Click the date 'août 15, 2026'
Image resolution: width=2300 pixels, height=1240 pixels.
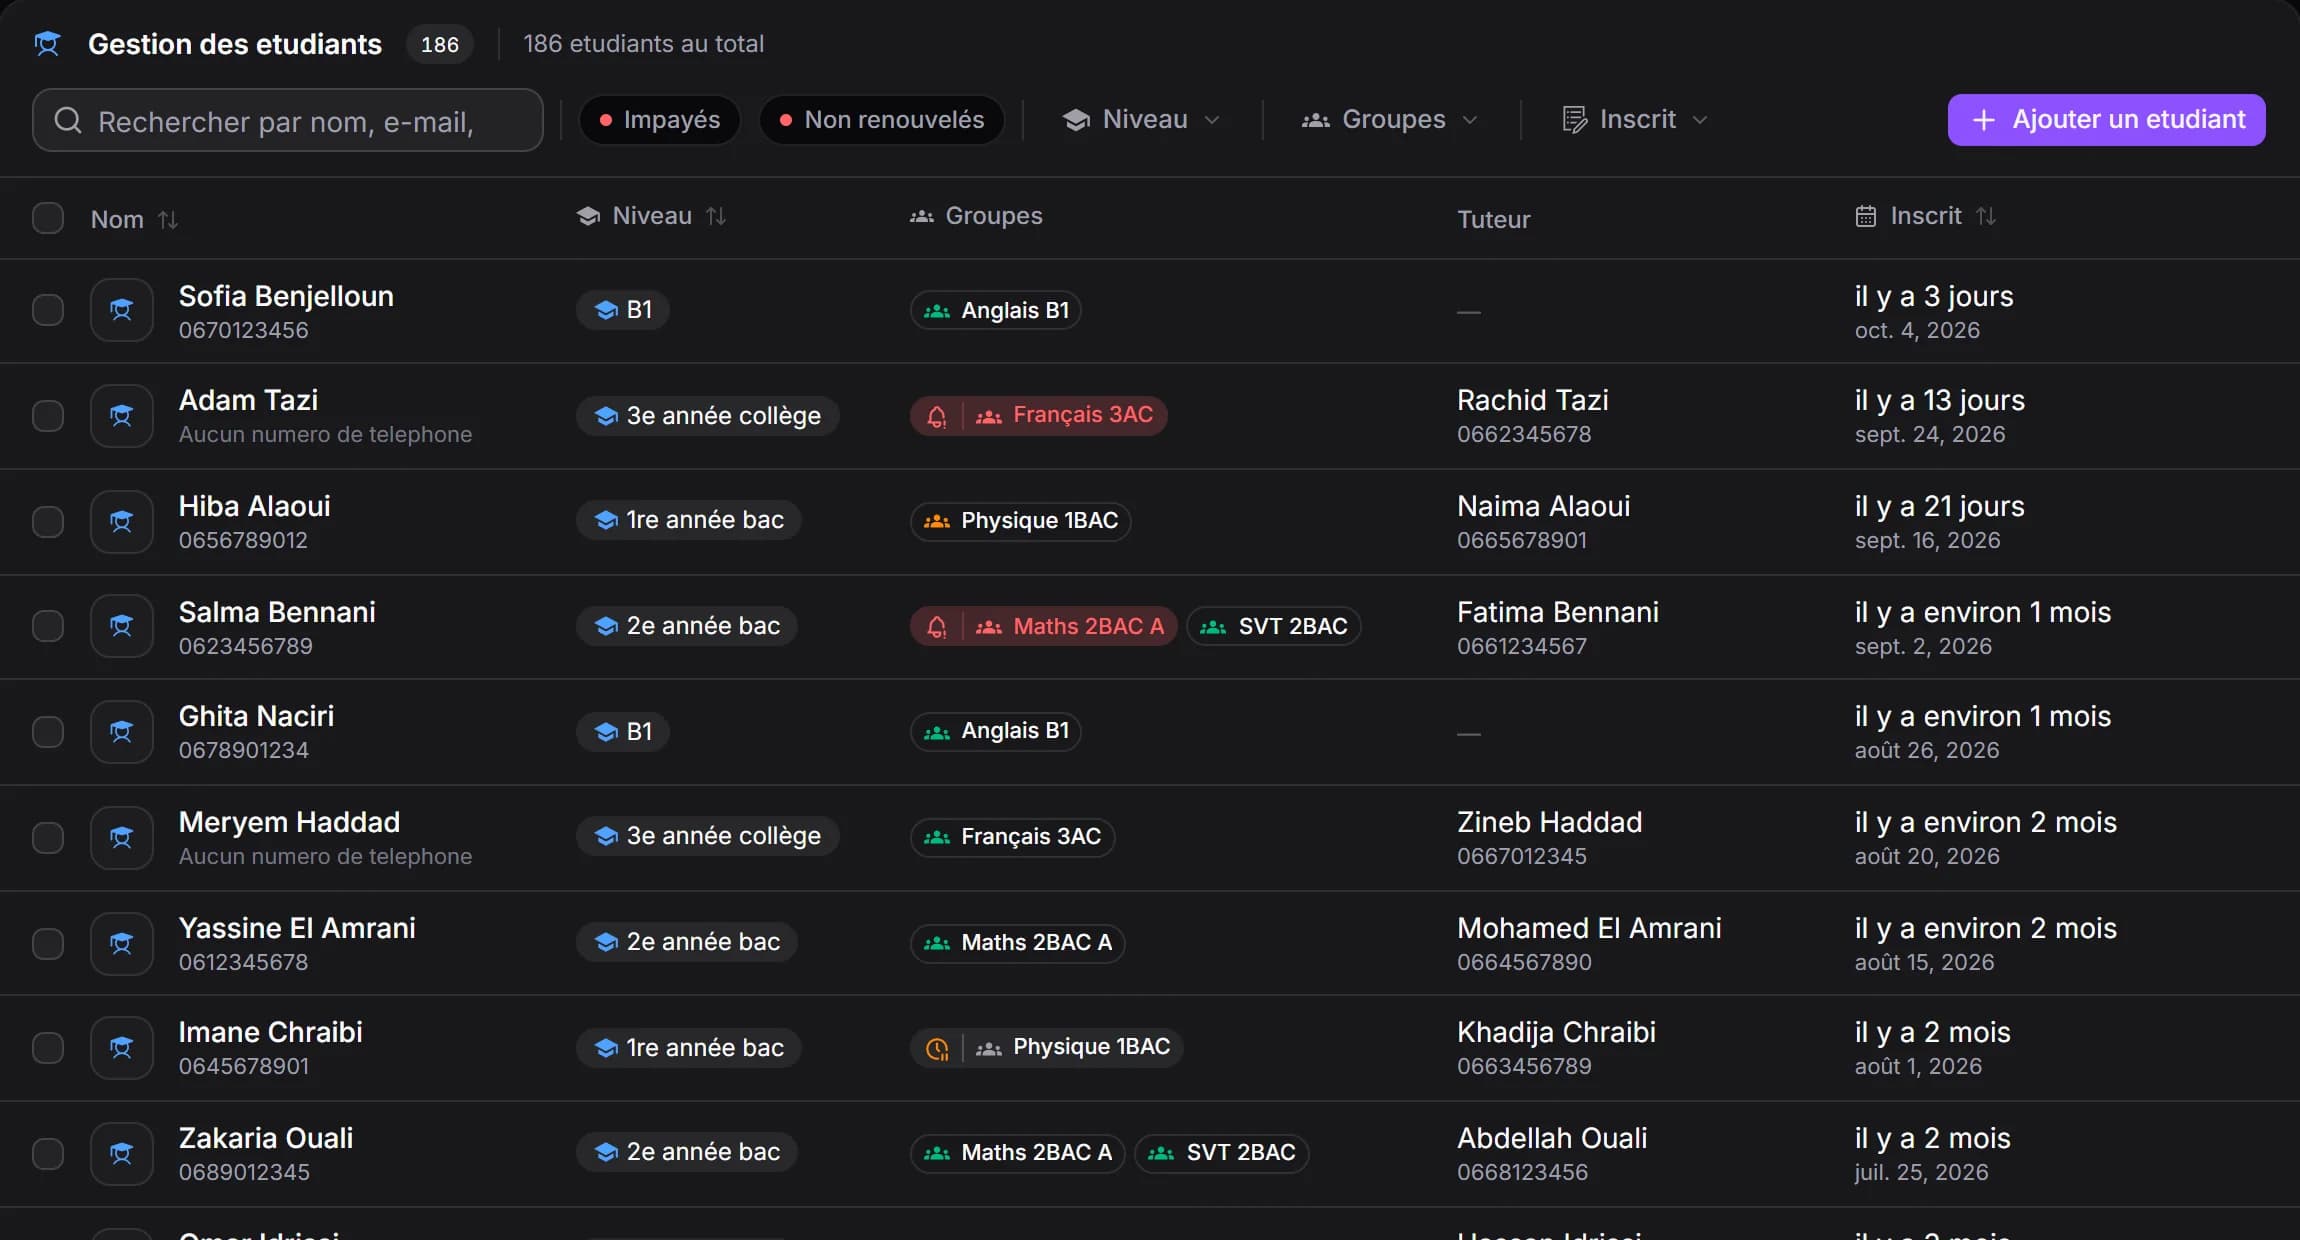(1925, 962)
